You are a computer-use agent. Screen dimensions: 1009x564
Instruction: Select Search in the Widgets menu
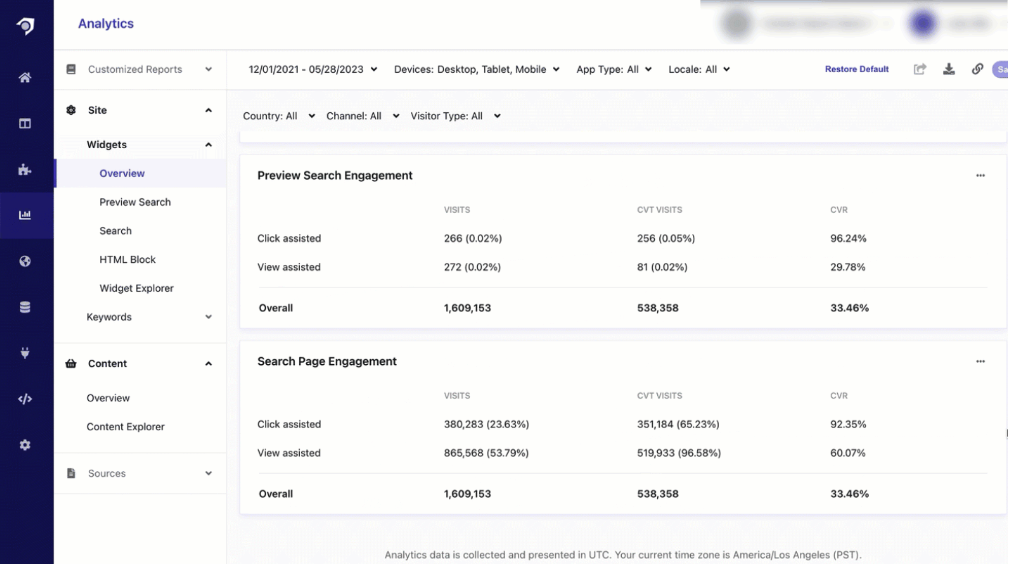point(115,230)
